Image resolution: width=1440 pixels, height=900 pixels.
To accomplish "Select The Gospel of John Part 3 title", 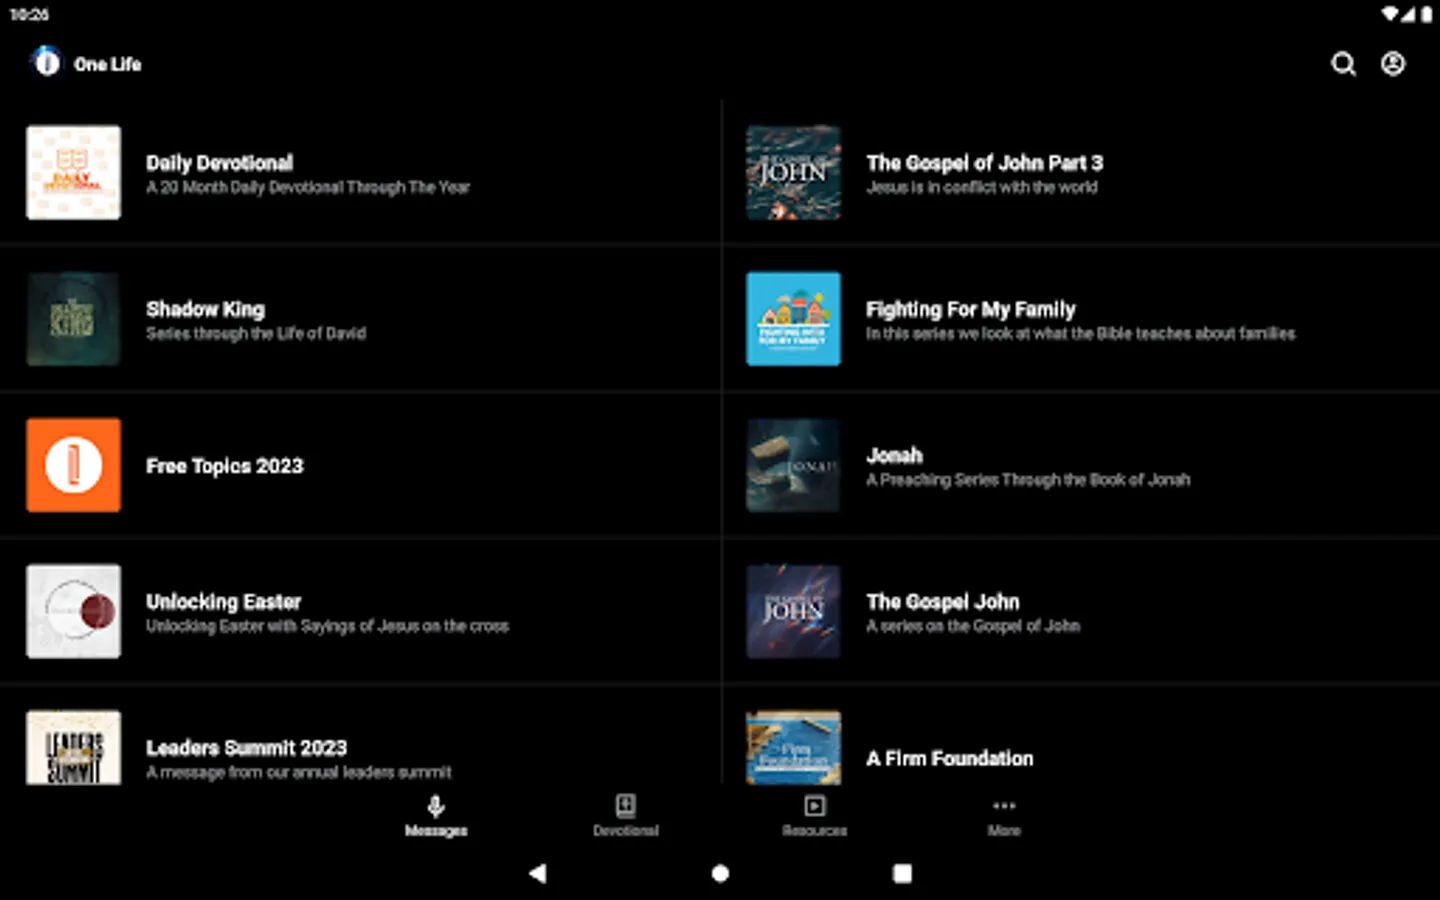I will (985, 163).
